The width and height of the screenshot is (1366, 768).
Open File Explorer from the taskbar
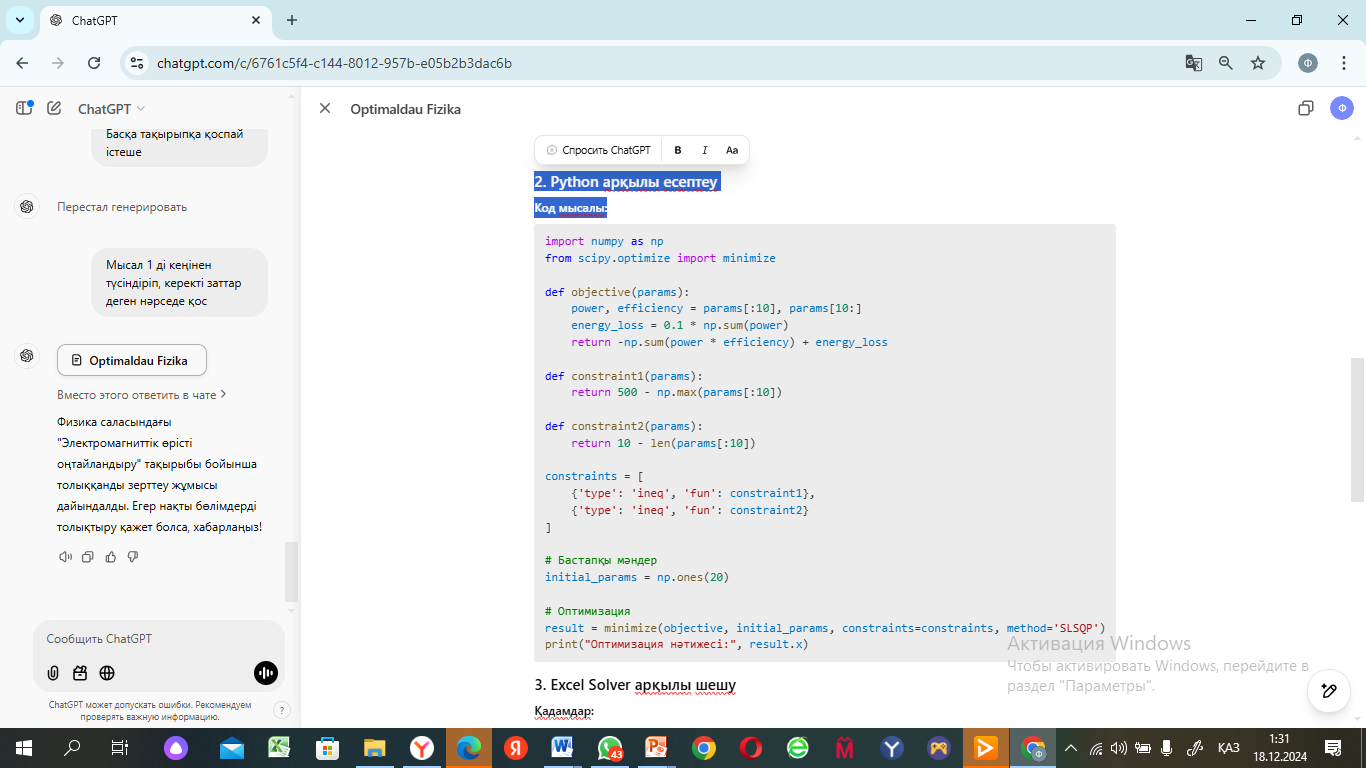click(x=374, y=748)
